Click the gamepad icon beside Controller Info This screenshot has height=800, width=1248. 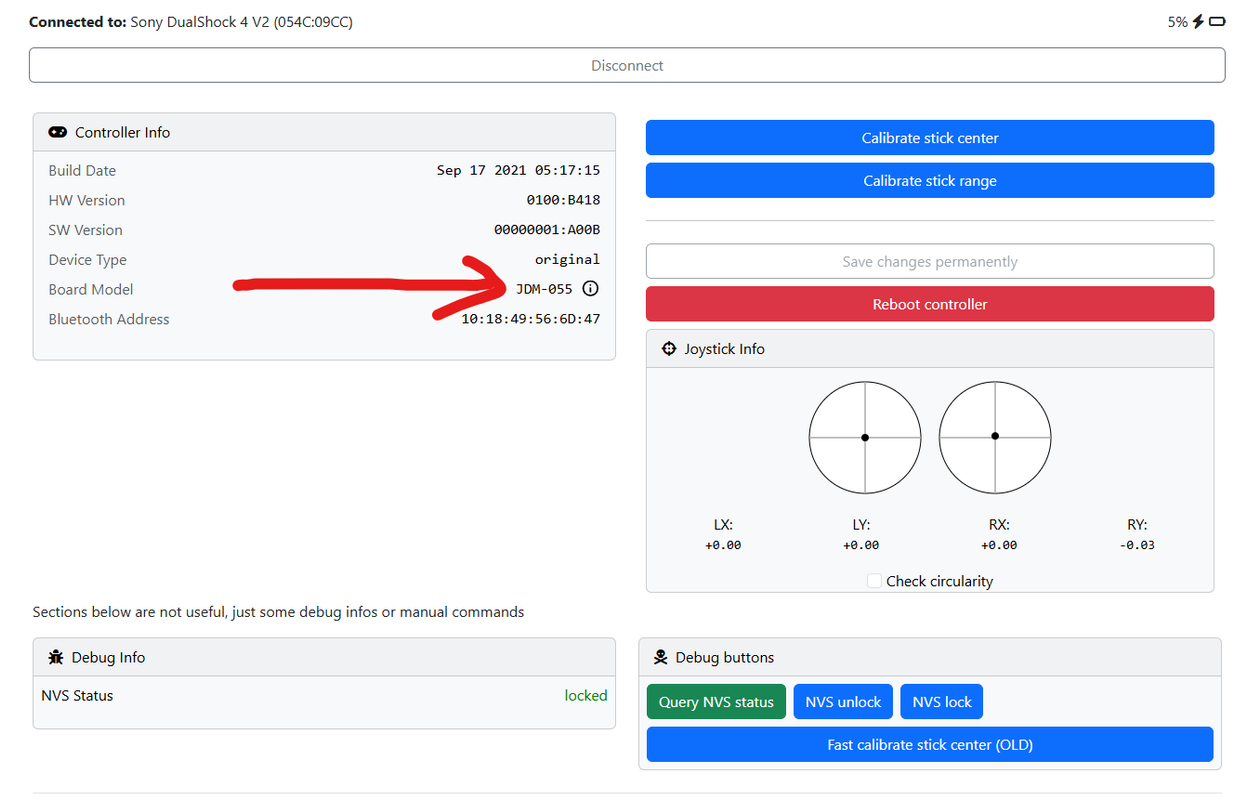(58, 132)
